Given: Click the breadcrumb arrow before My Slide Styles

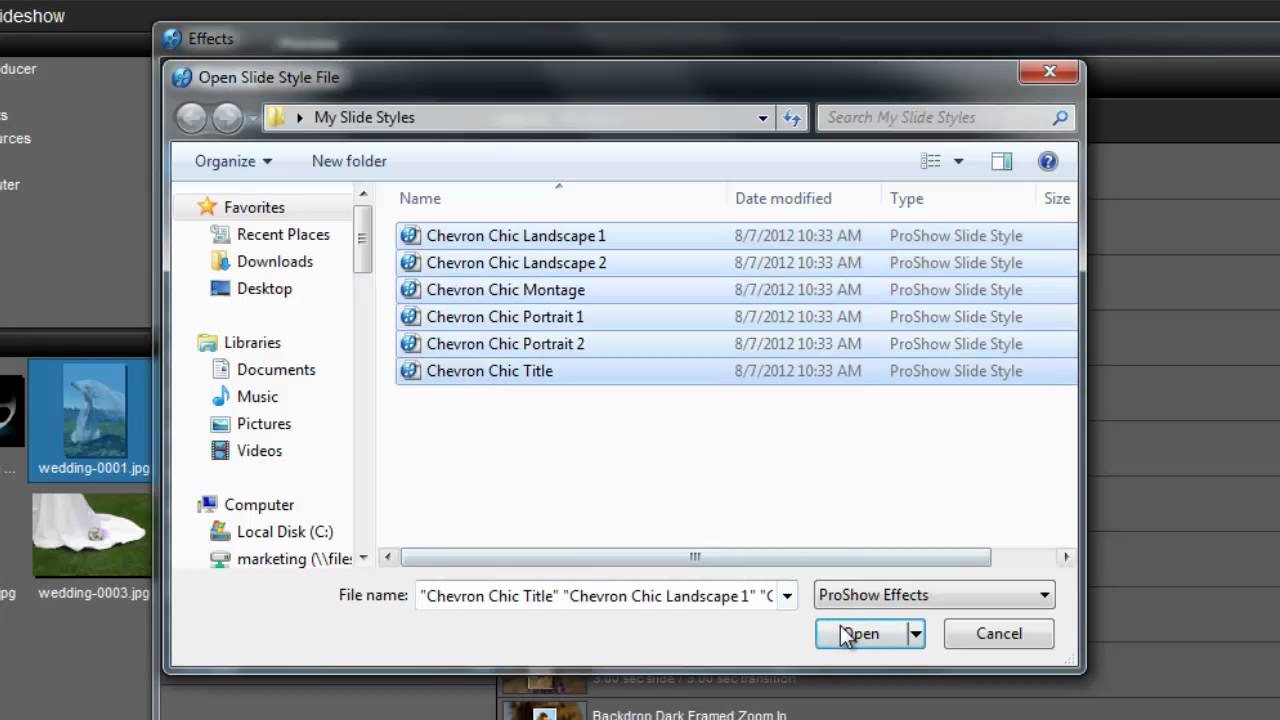Looking at the screenshot, I should (x=299, y=118).
